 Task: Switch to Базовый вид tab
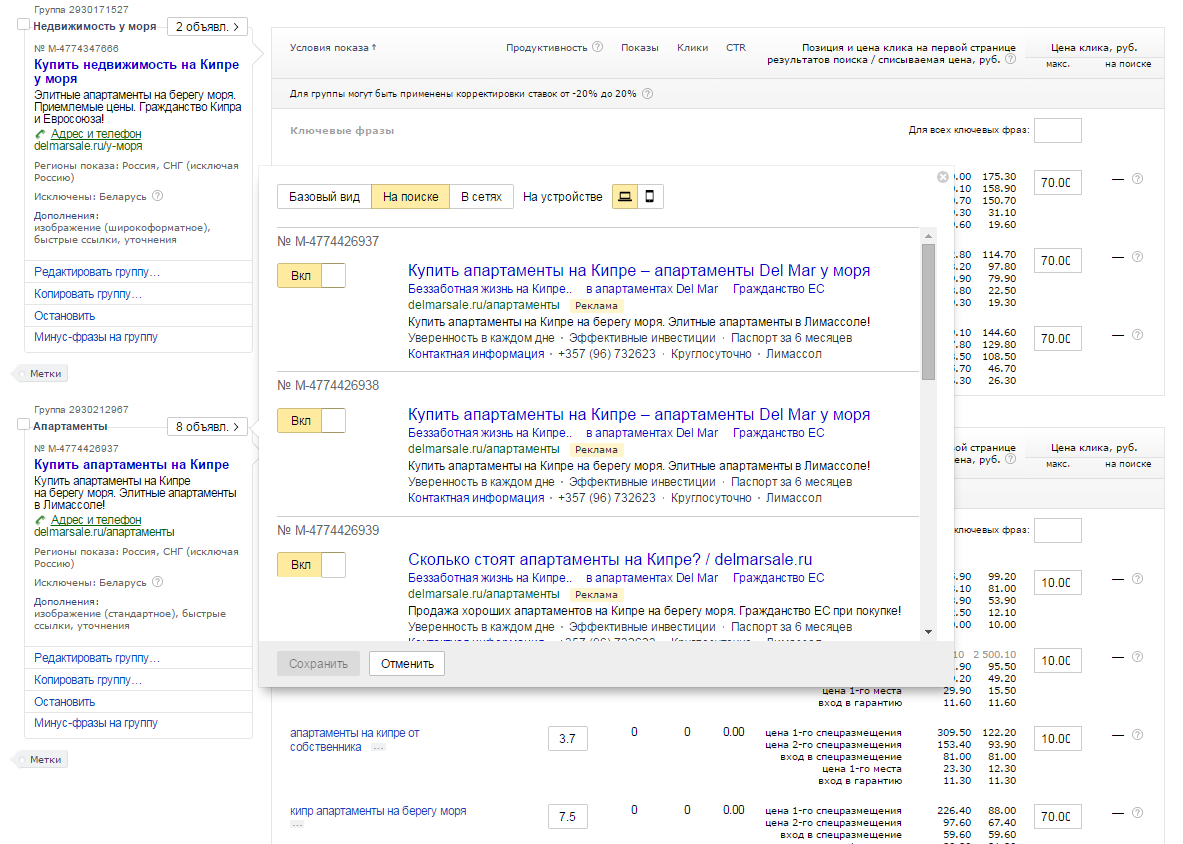(x=324, y=197)
